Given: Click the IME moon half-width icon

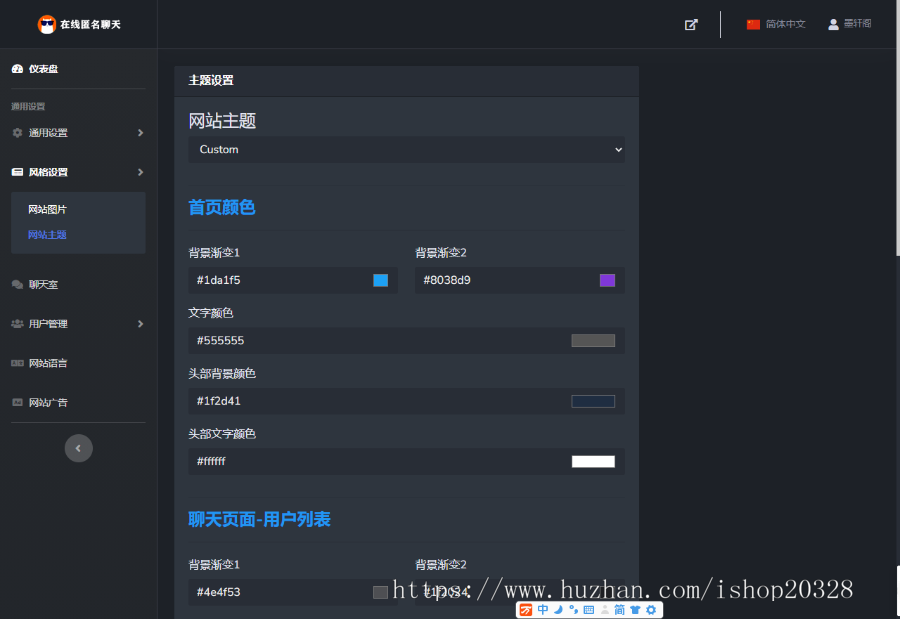Looking at the screenshot, I should point(558,609).
